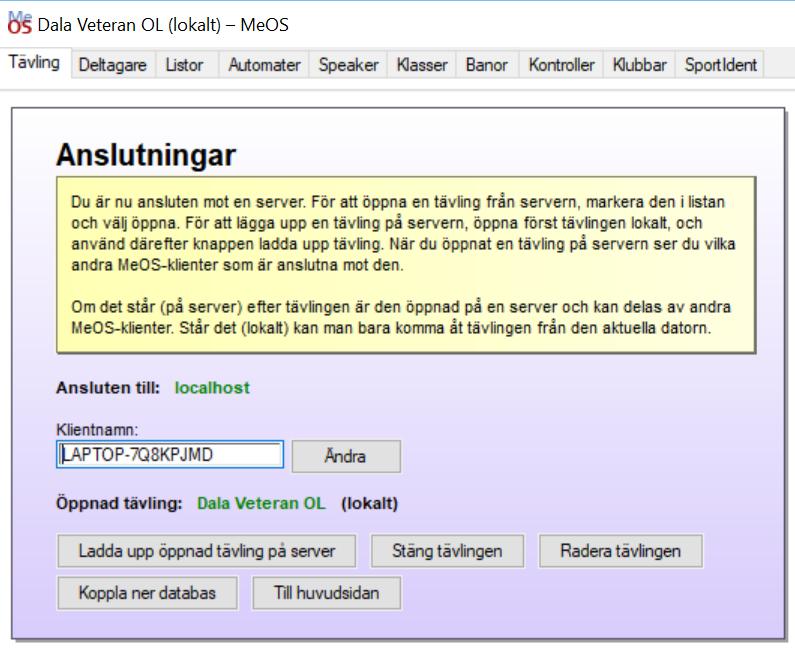Switch to the Banor tab
Image resolution: width=795 pixels, height=652 pixels.
(487, 65)
